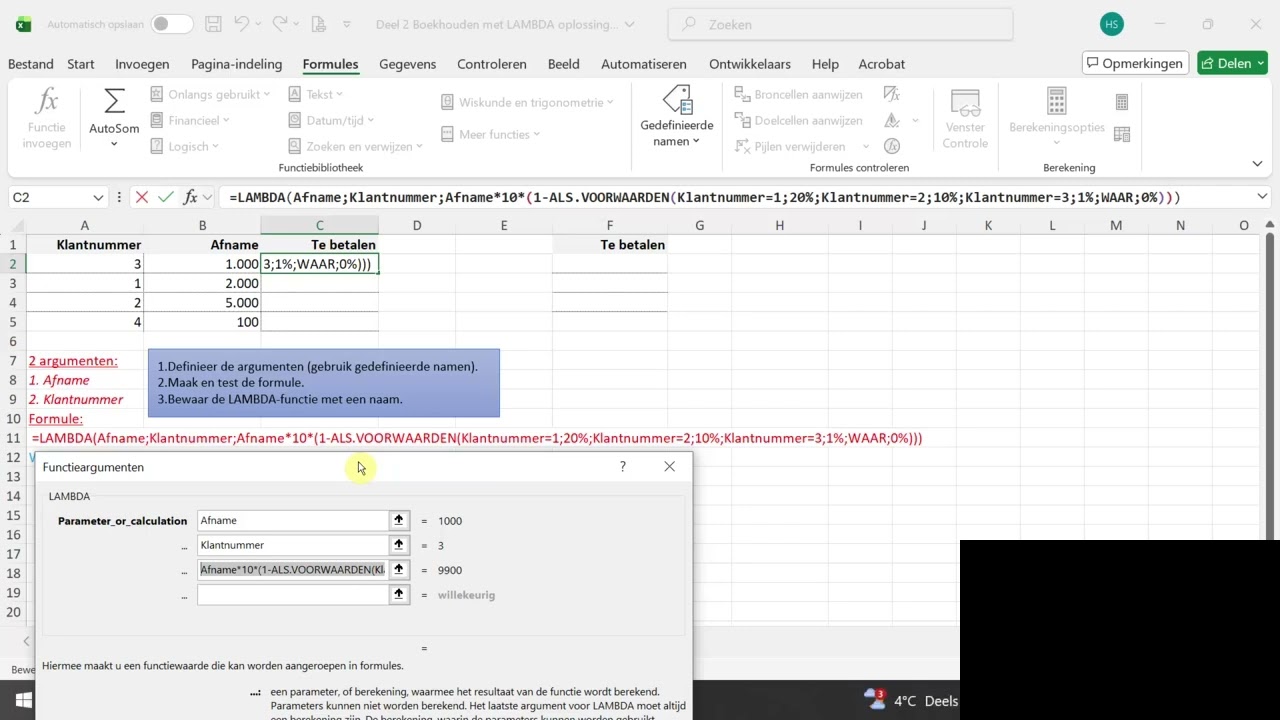1280x720 pixels.
Task: Open the Tekst functions dropdown
Action: (315, 94)
